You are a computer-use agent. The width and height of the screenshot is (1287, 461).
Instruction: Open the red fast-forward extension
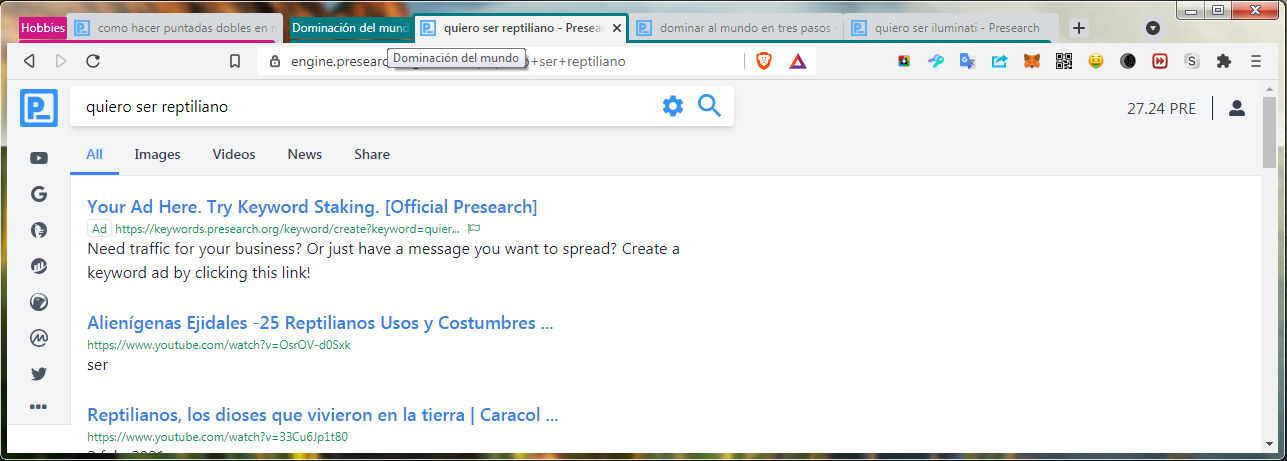tap(1160, 61)
